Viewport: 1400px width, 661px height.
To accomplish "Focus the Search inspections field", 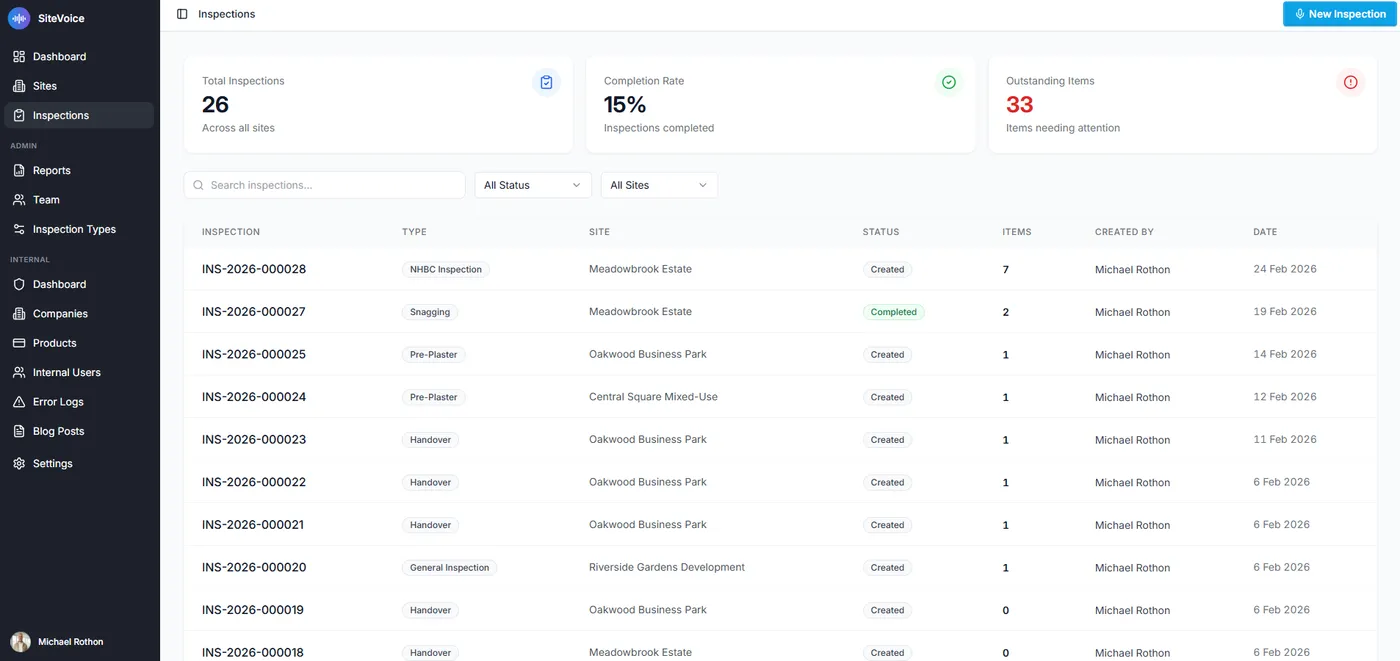I will tap(325, 185).
